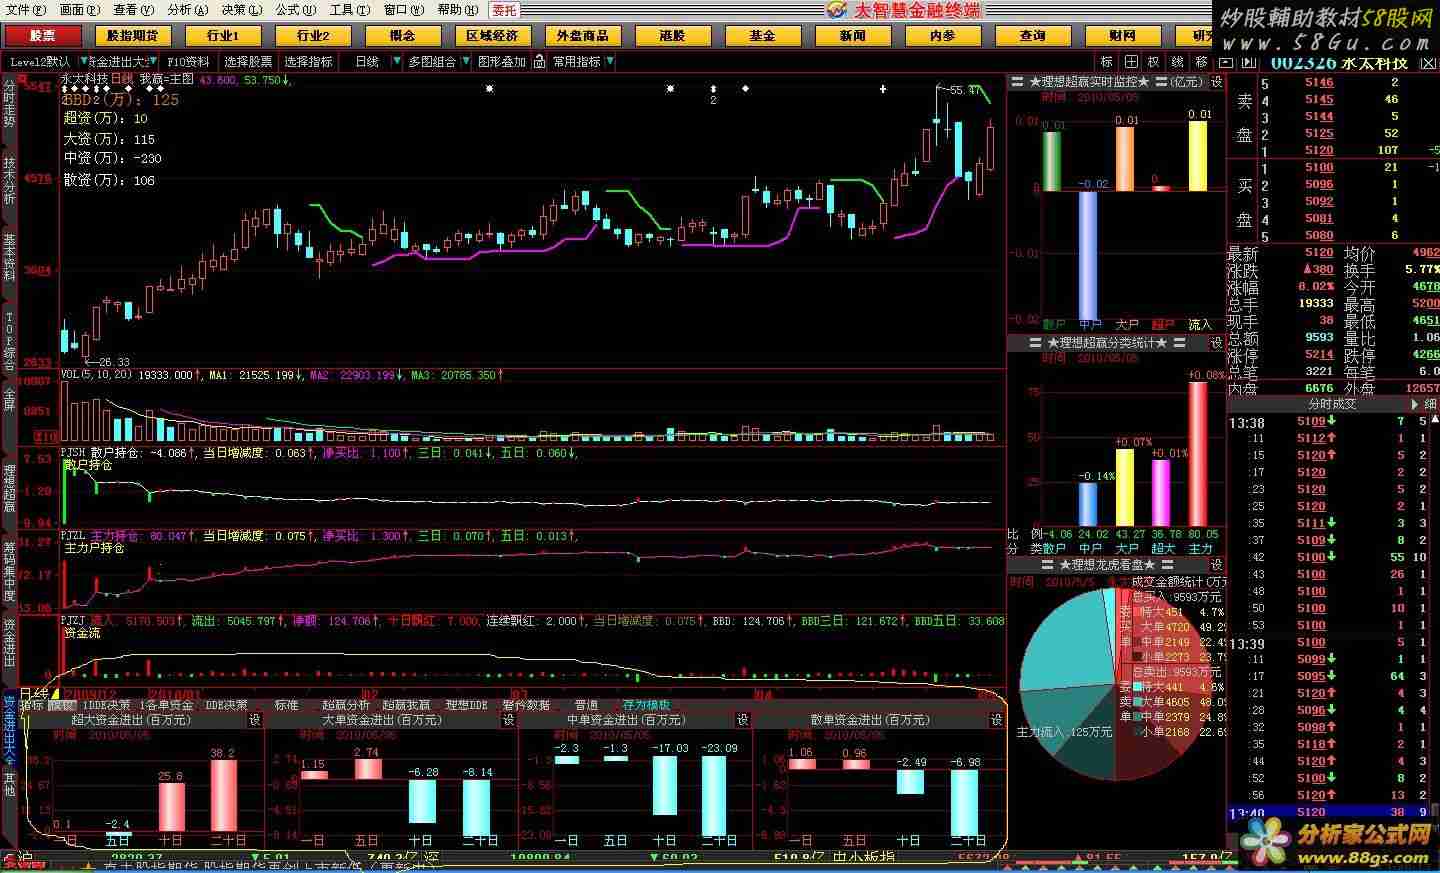Click 图形叠加 toolbar item

(x=502, y=61)
